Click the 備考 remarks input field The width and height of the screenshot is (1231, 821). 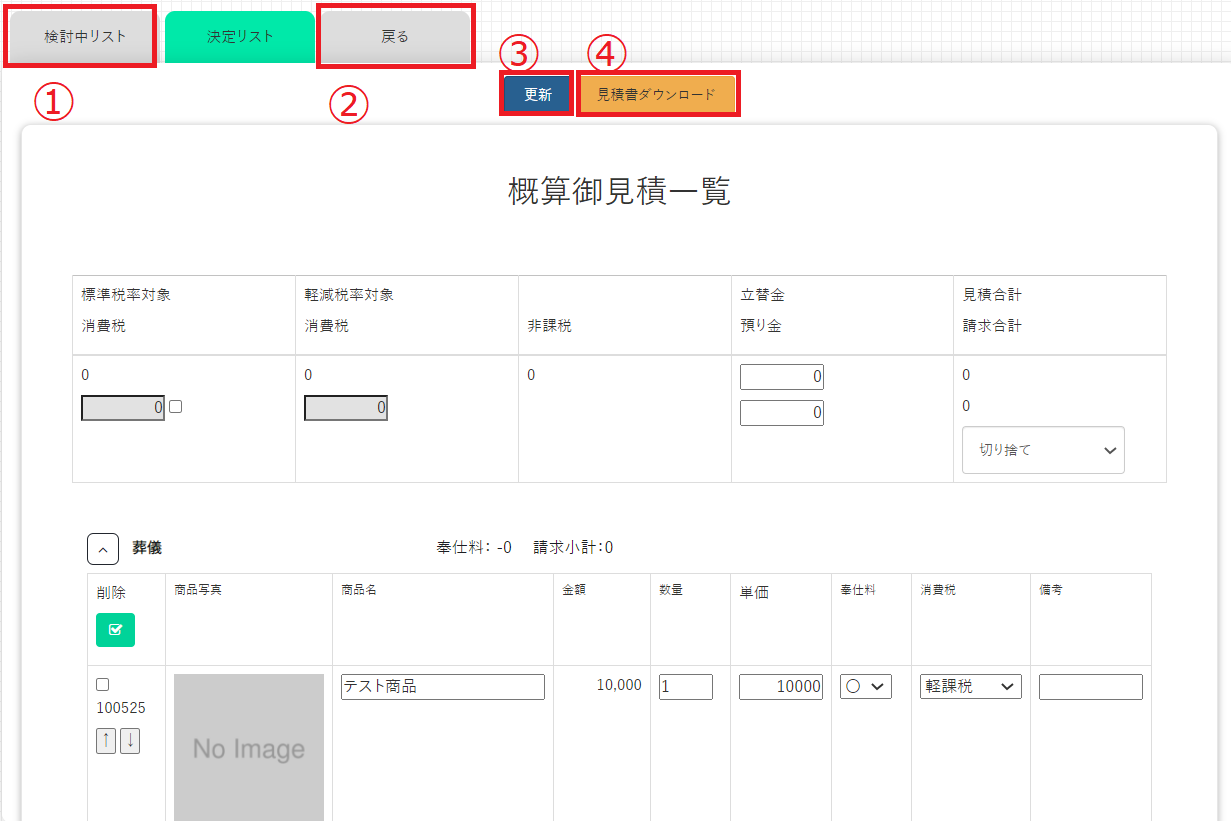tap(1090, 687)
